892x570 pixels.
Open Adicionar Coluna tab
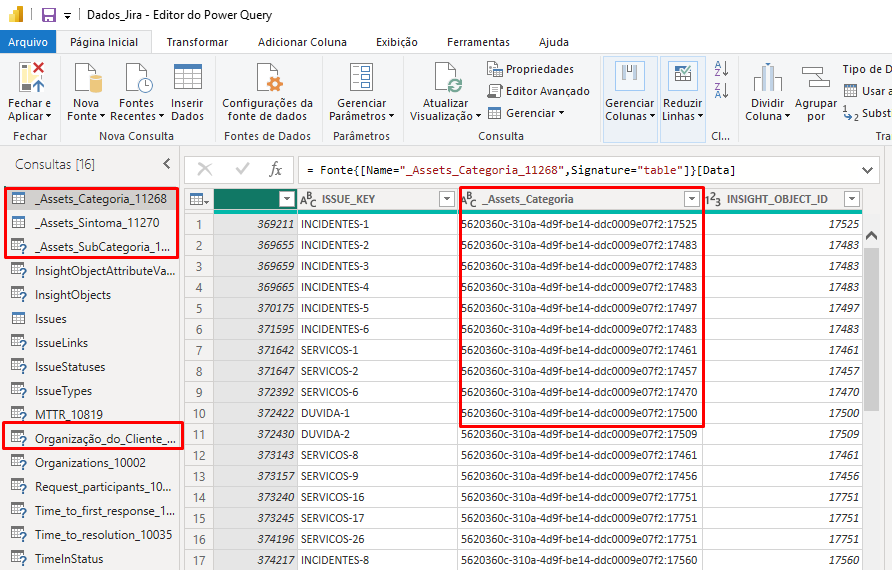(x=302, y=42)
